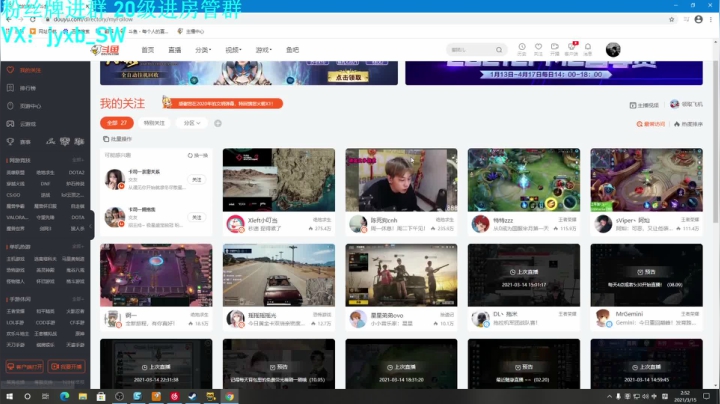The height and width of the screenshot is (404, 720).
Task: Open DNF category in sidebar
Action: [x=45, y=184]
